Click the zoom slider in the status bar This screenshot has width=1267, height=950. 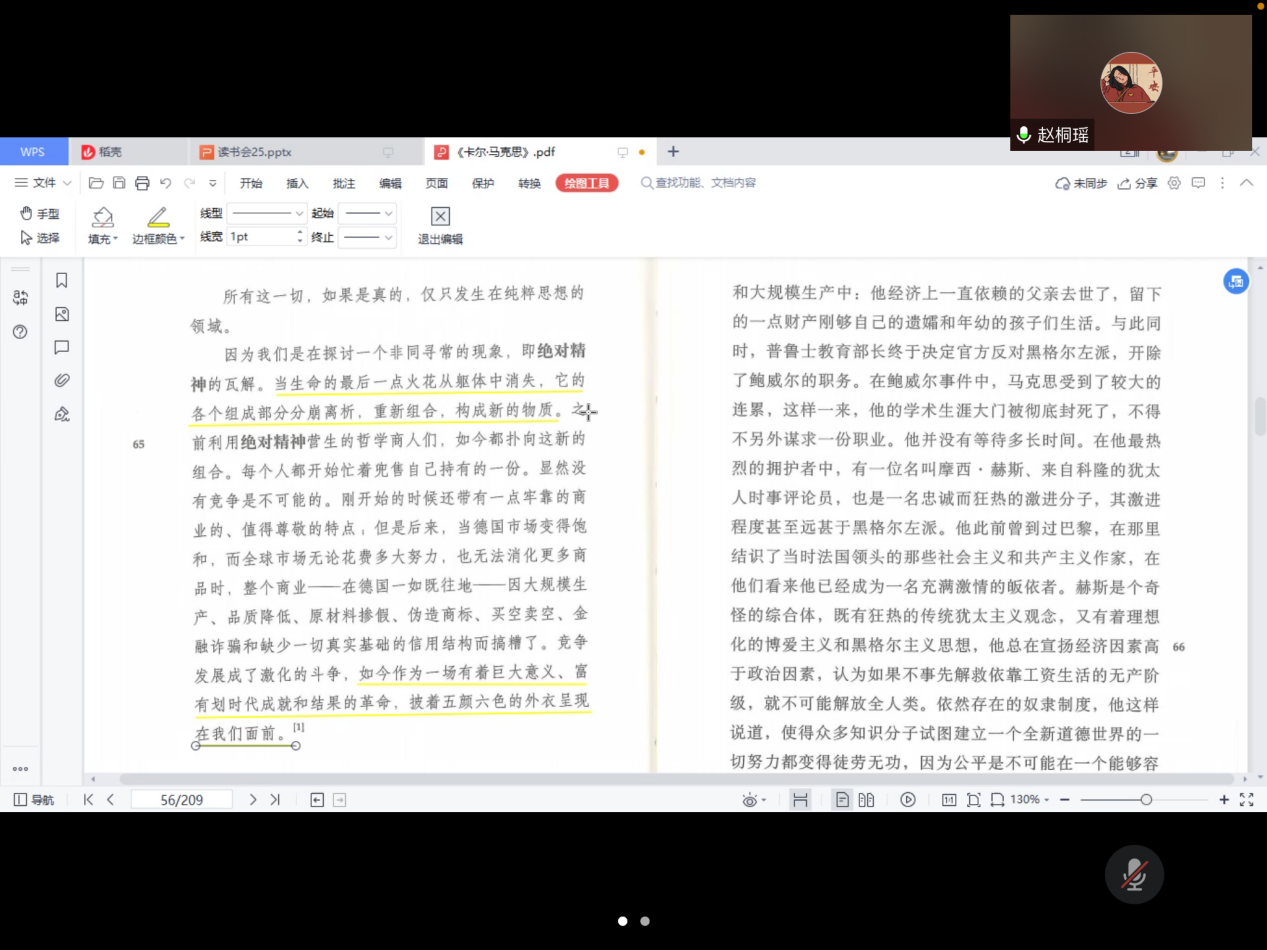click(1146, 800)
